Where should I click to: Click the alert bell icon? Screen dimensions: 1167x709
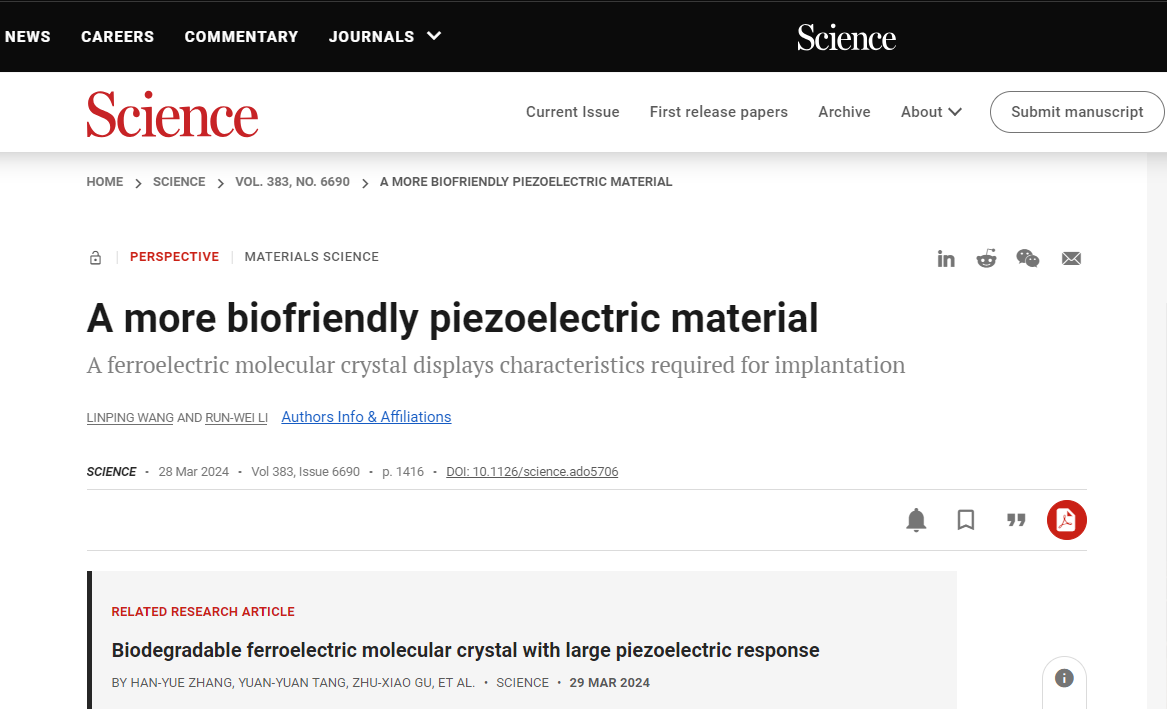pyautogui.click(x=916, y=520)
